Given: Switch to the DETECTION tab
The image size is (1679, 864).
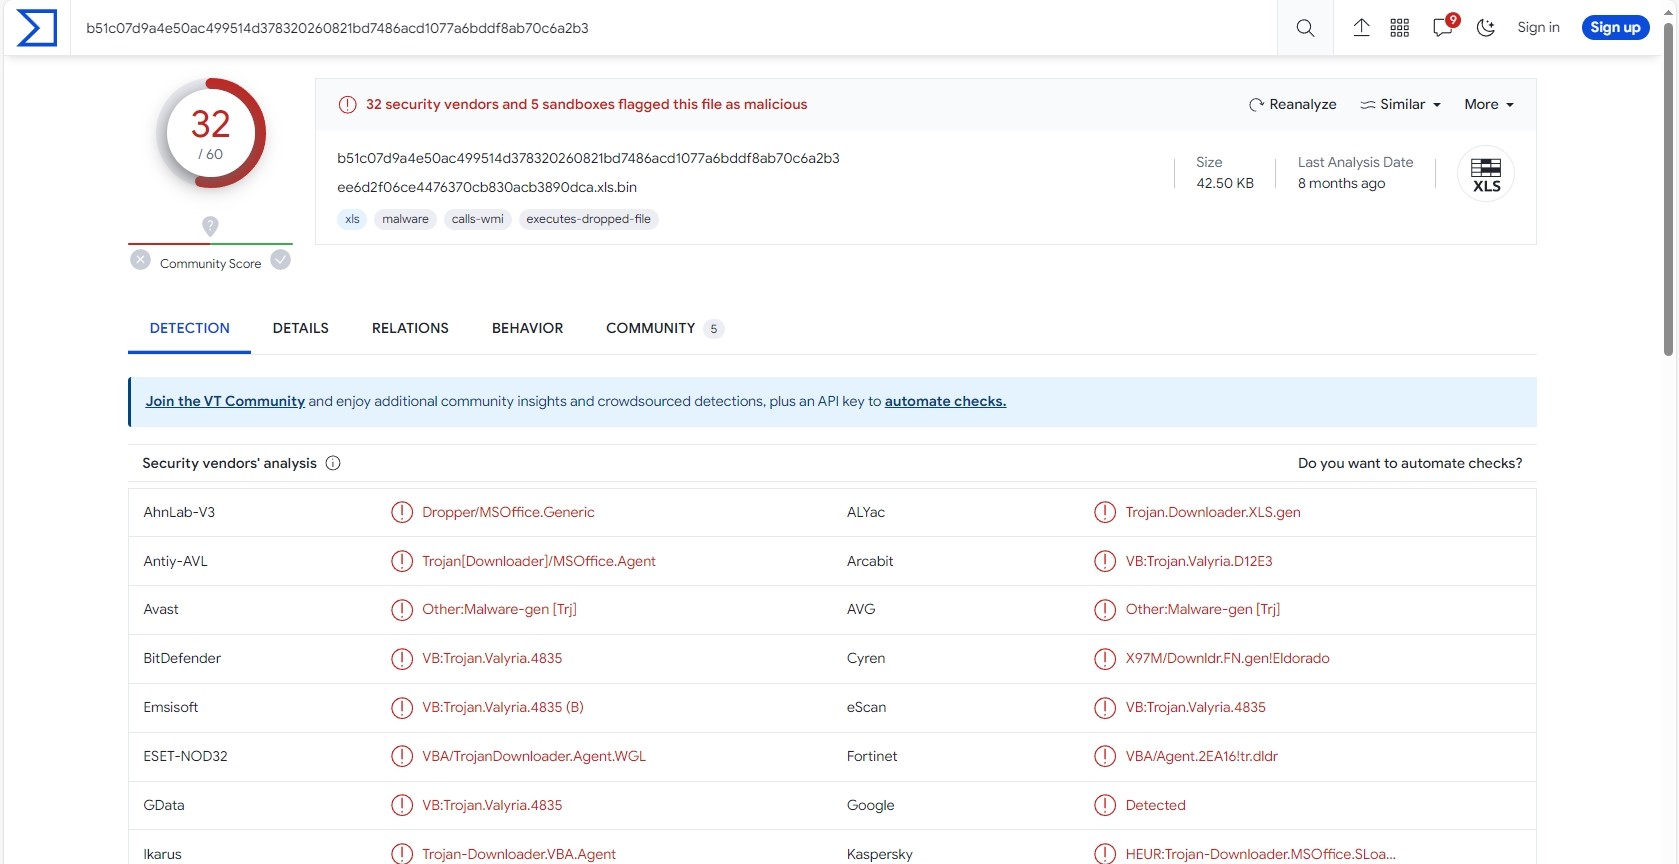Looking at the screenshot, I should (190, 328).
